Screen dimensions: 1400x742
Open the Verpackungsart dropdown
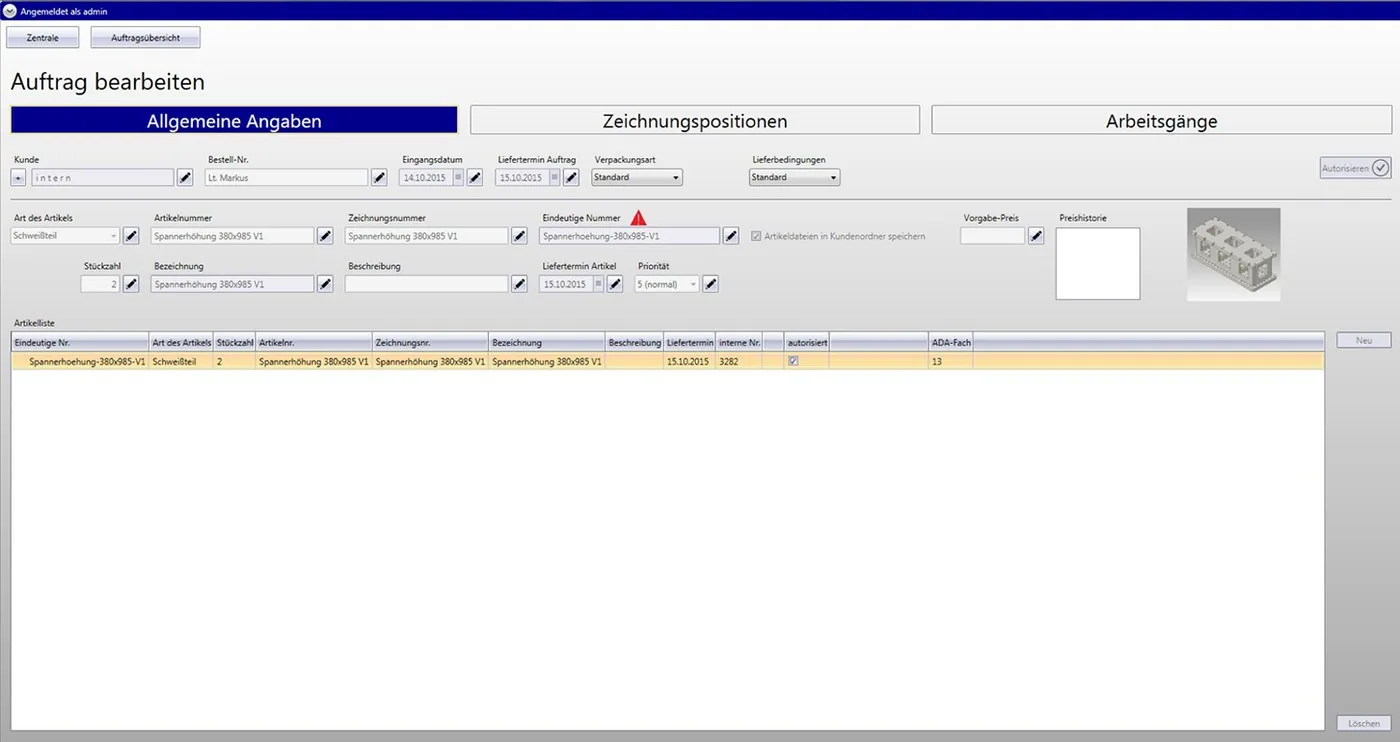(x=637, y=177)
